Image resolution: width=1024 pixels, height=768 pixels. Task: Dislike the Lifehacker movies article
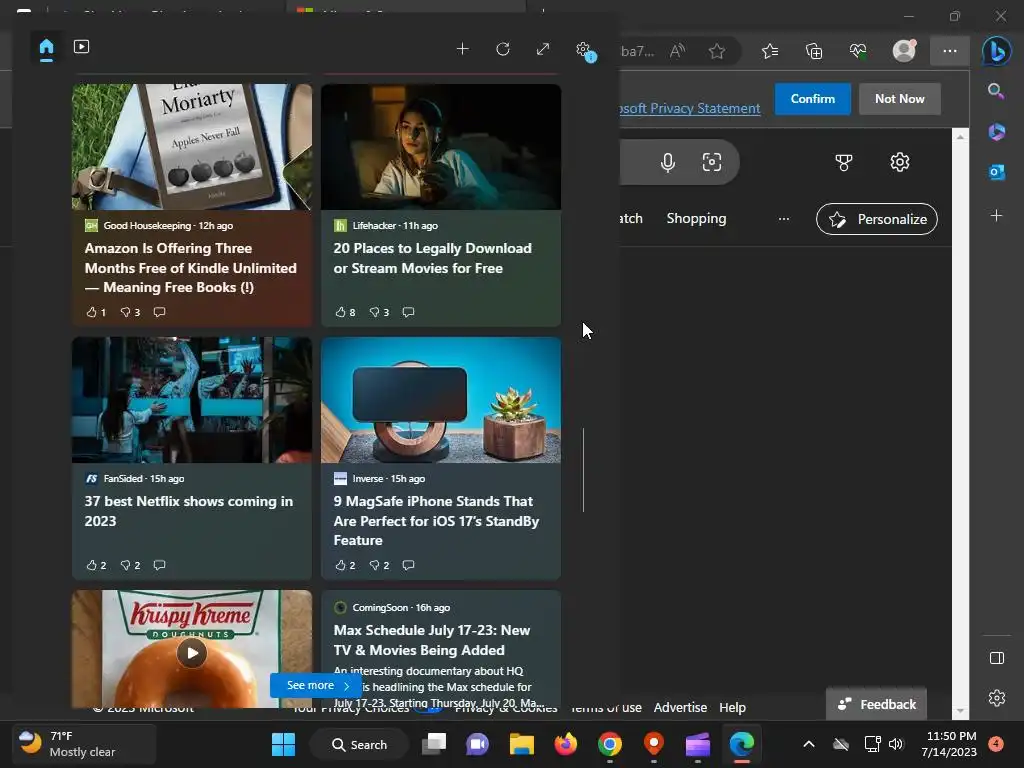click(379, 312)
